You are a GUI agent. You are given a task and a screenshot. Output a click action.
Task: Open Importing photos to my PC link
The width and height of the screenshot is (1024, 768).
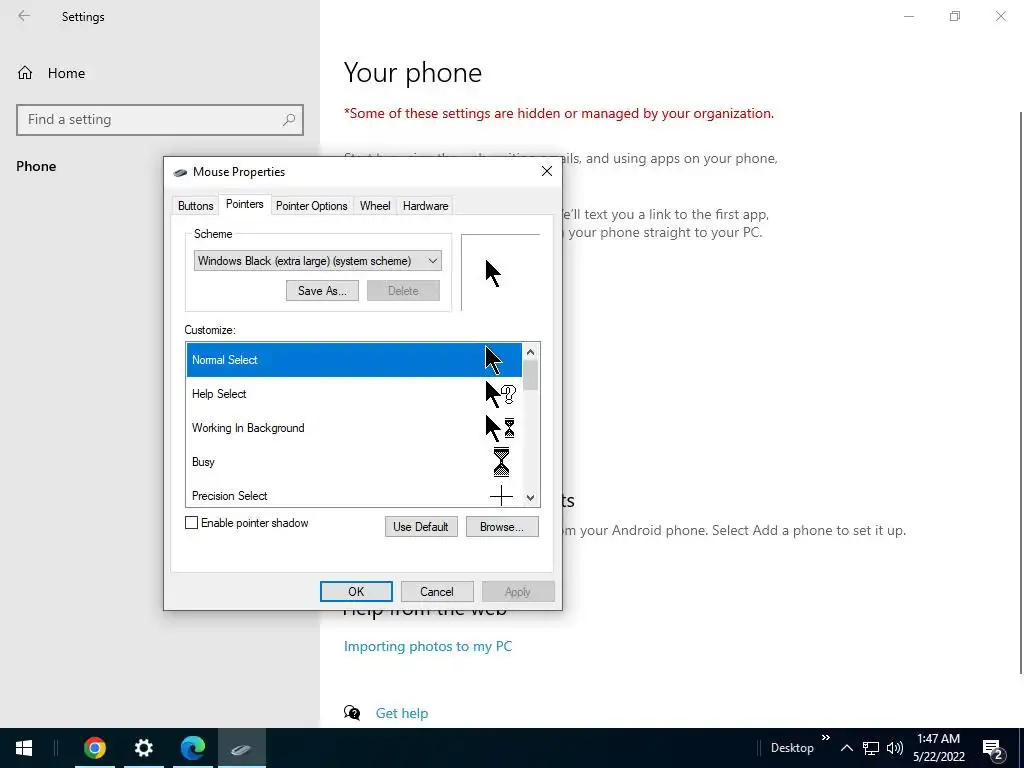[x=428, y=646]
